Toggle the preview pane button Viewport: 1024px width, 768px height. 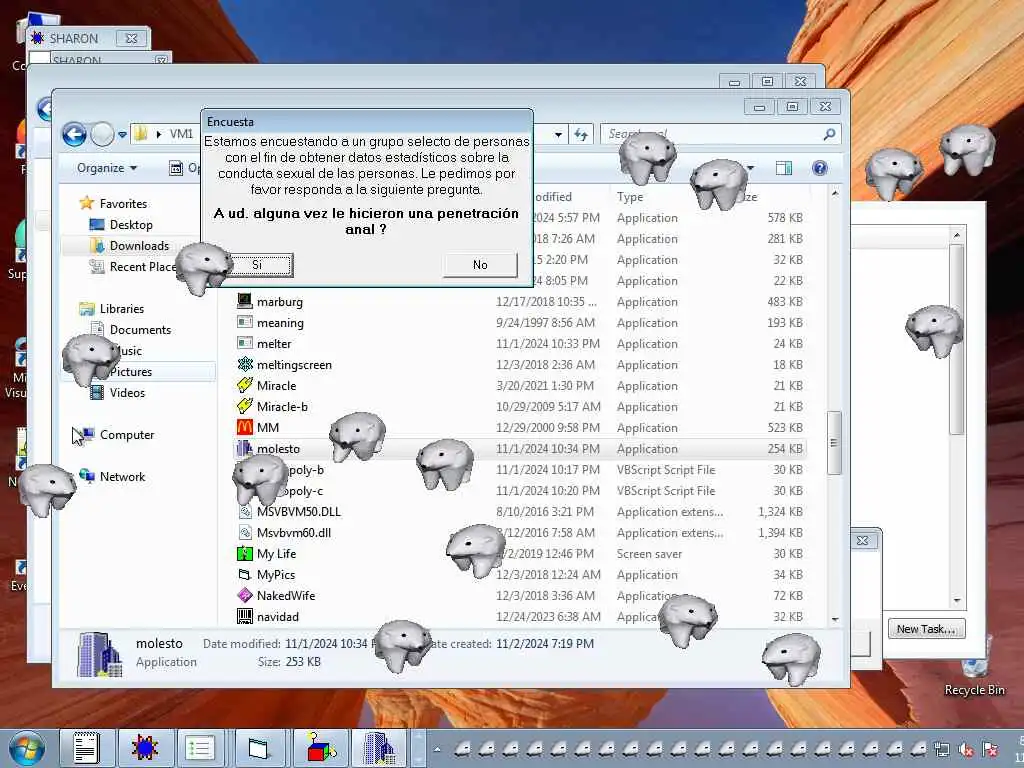pos(784,168)
